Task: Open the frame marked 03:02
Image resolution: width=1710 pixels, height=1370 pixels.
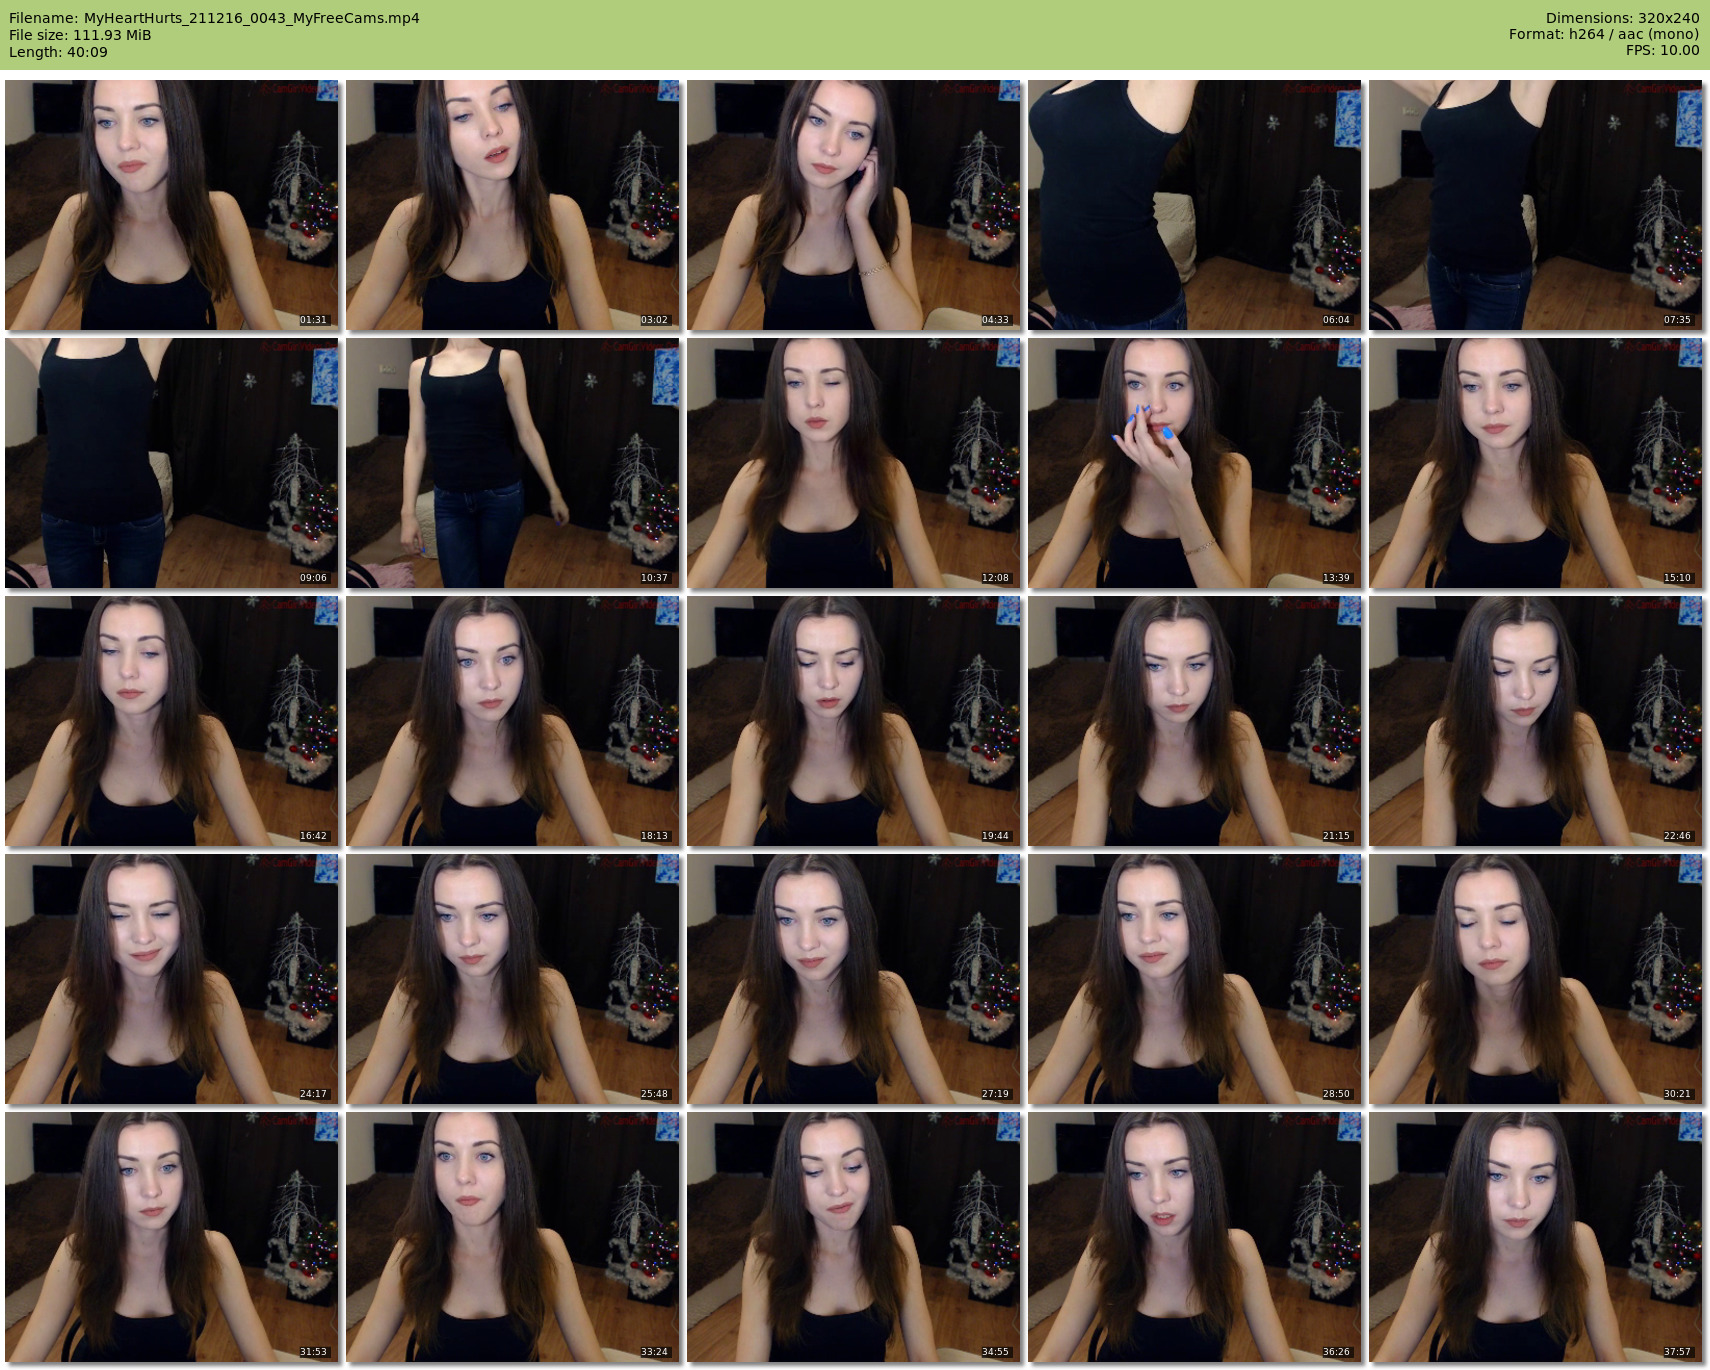Action: (x=513, y=205)
